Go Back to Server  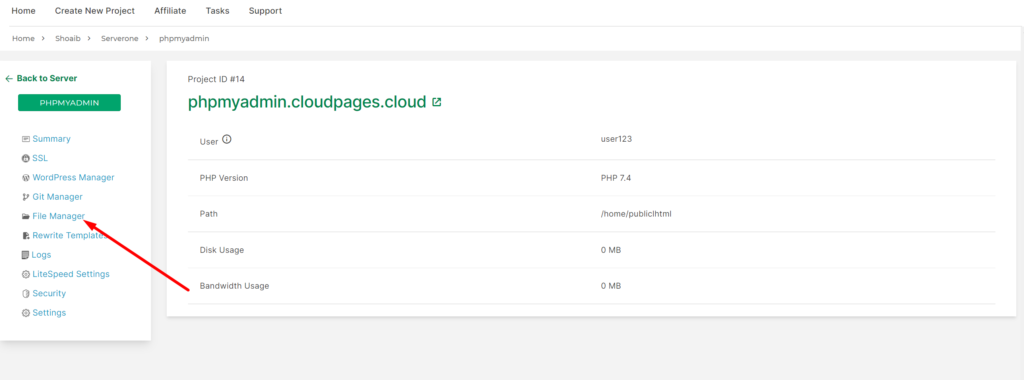tap(41, 78)
